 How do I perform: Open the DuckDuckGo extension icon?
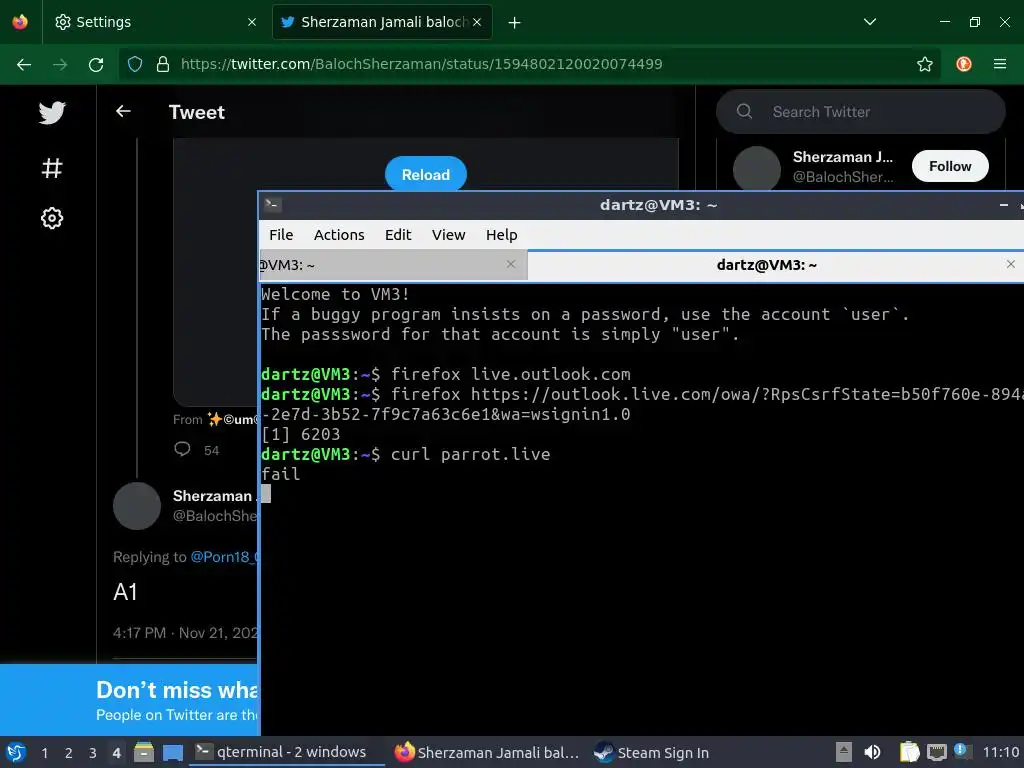(964, 64)
